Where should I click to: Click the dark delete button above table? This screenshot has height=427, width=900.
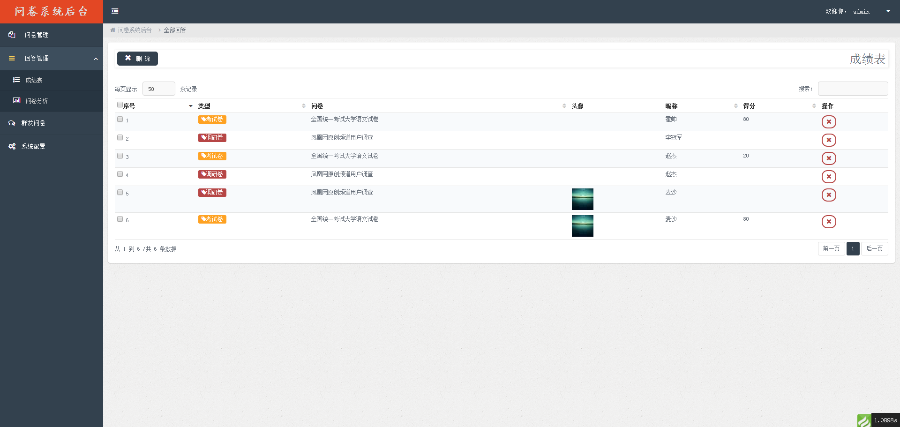(x=137, y=59)
